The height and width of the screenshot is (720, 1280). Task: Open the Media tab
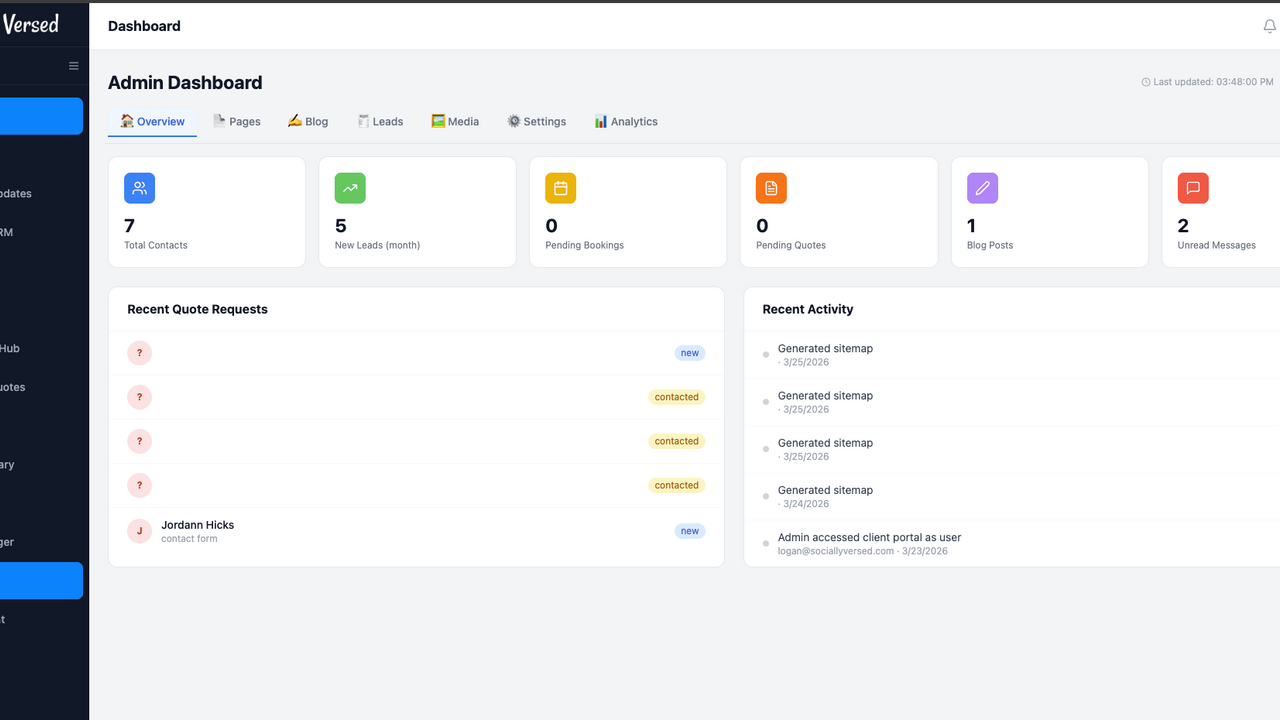[x=455, y=121]
